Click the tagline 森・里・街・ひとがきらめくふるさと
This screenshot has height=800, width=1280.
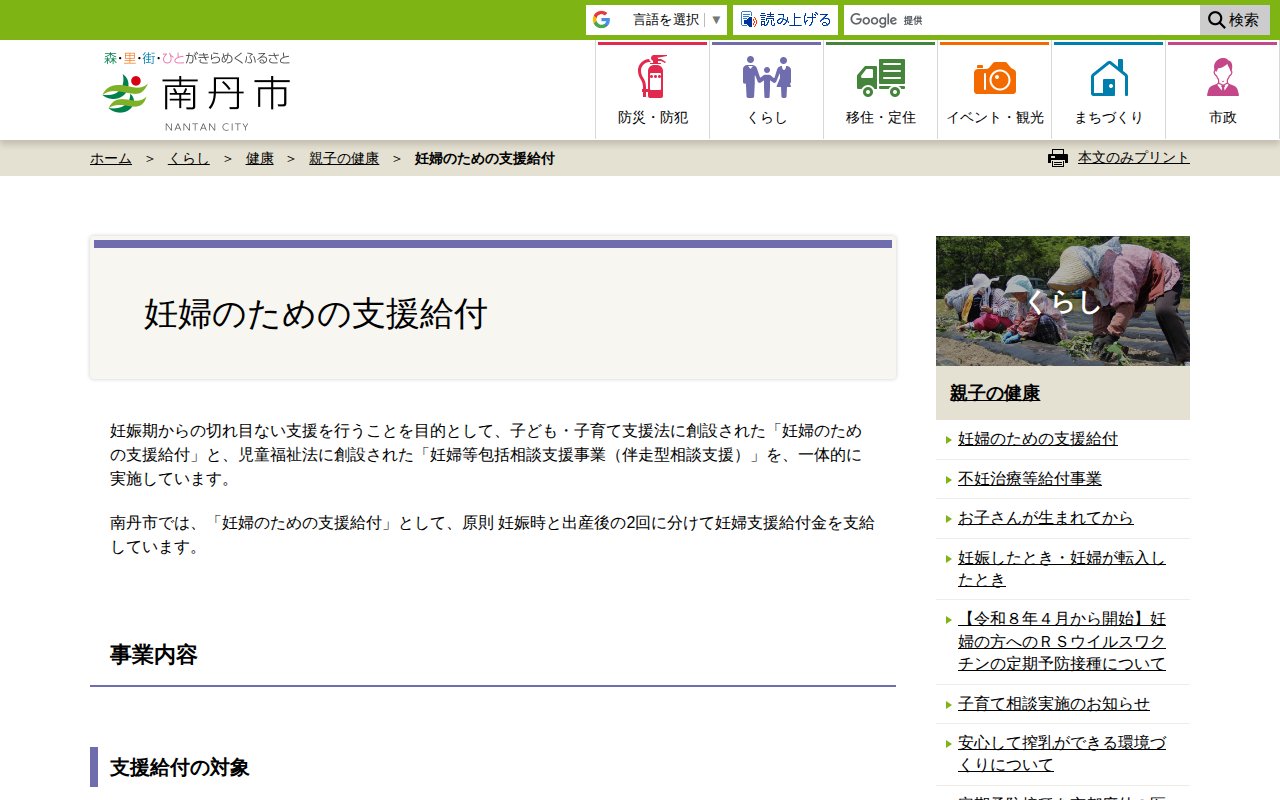[x=197, y=58]
